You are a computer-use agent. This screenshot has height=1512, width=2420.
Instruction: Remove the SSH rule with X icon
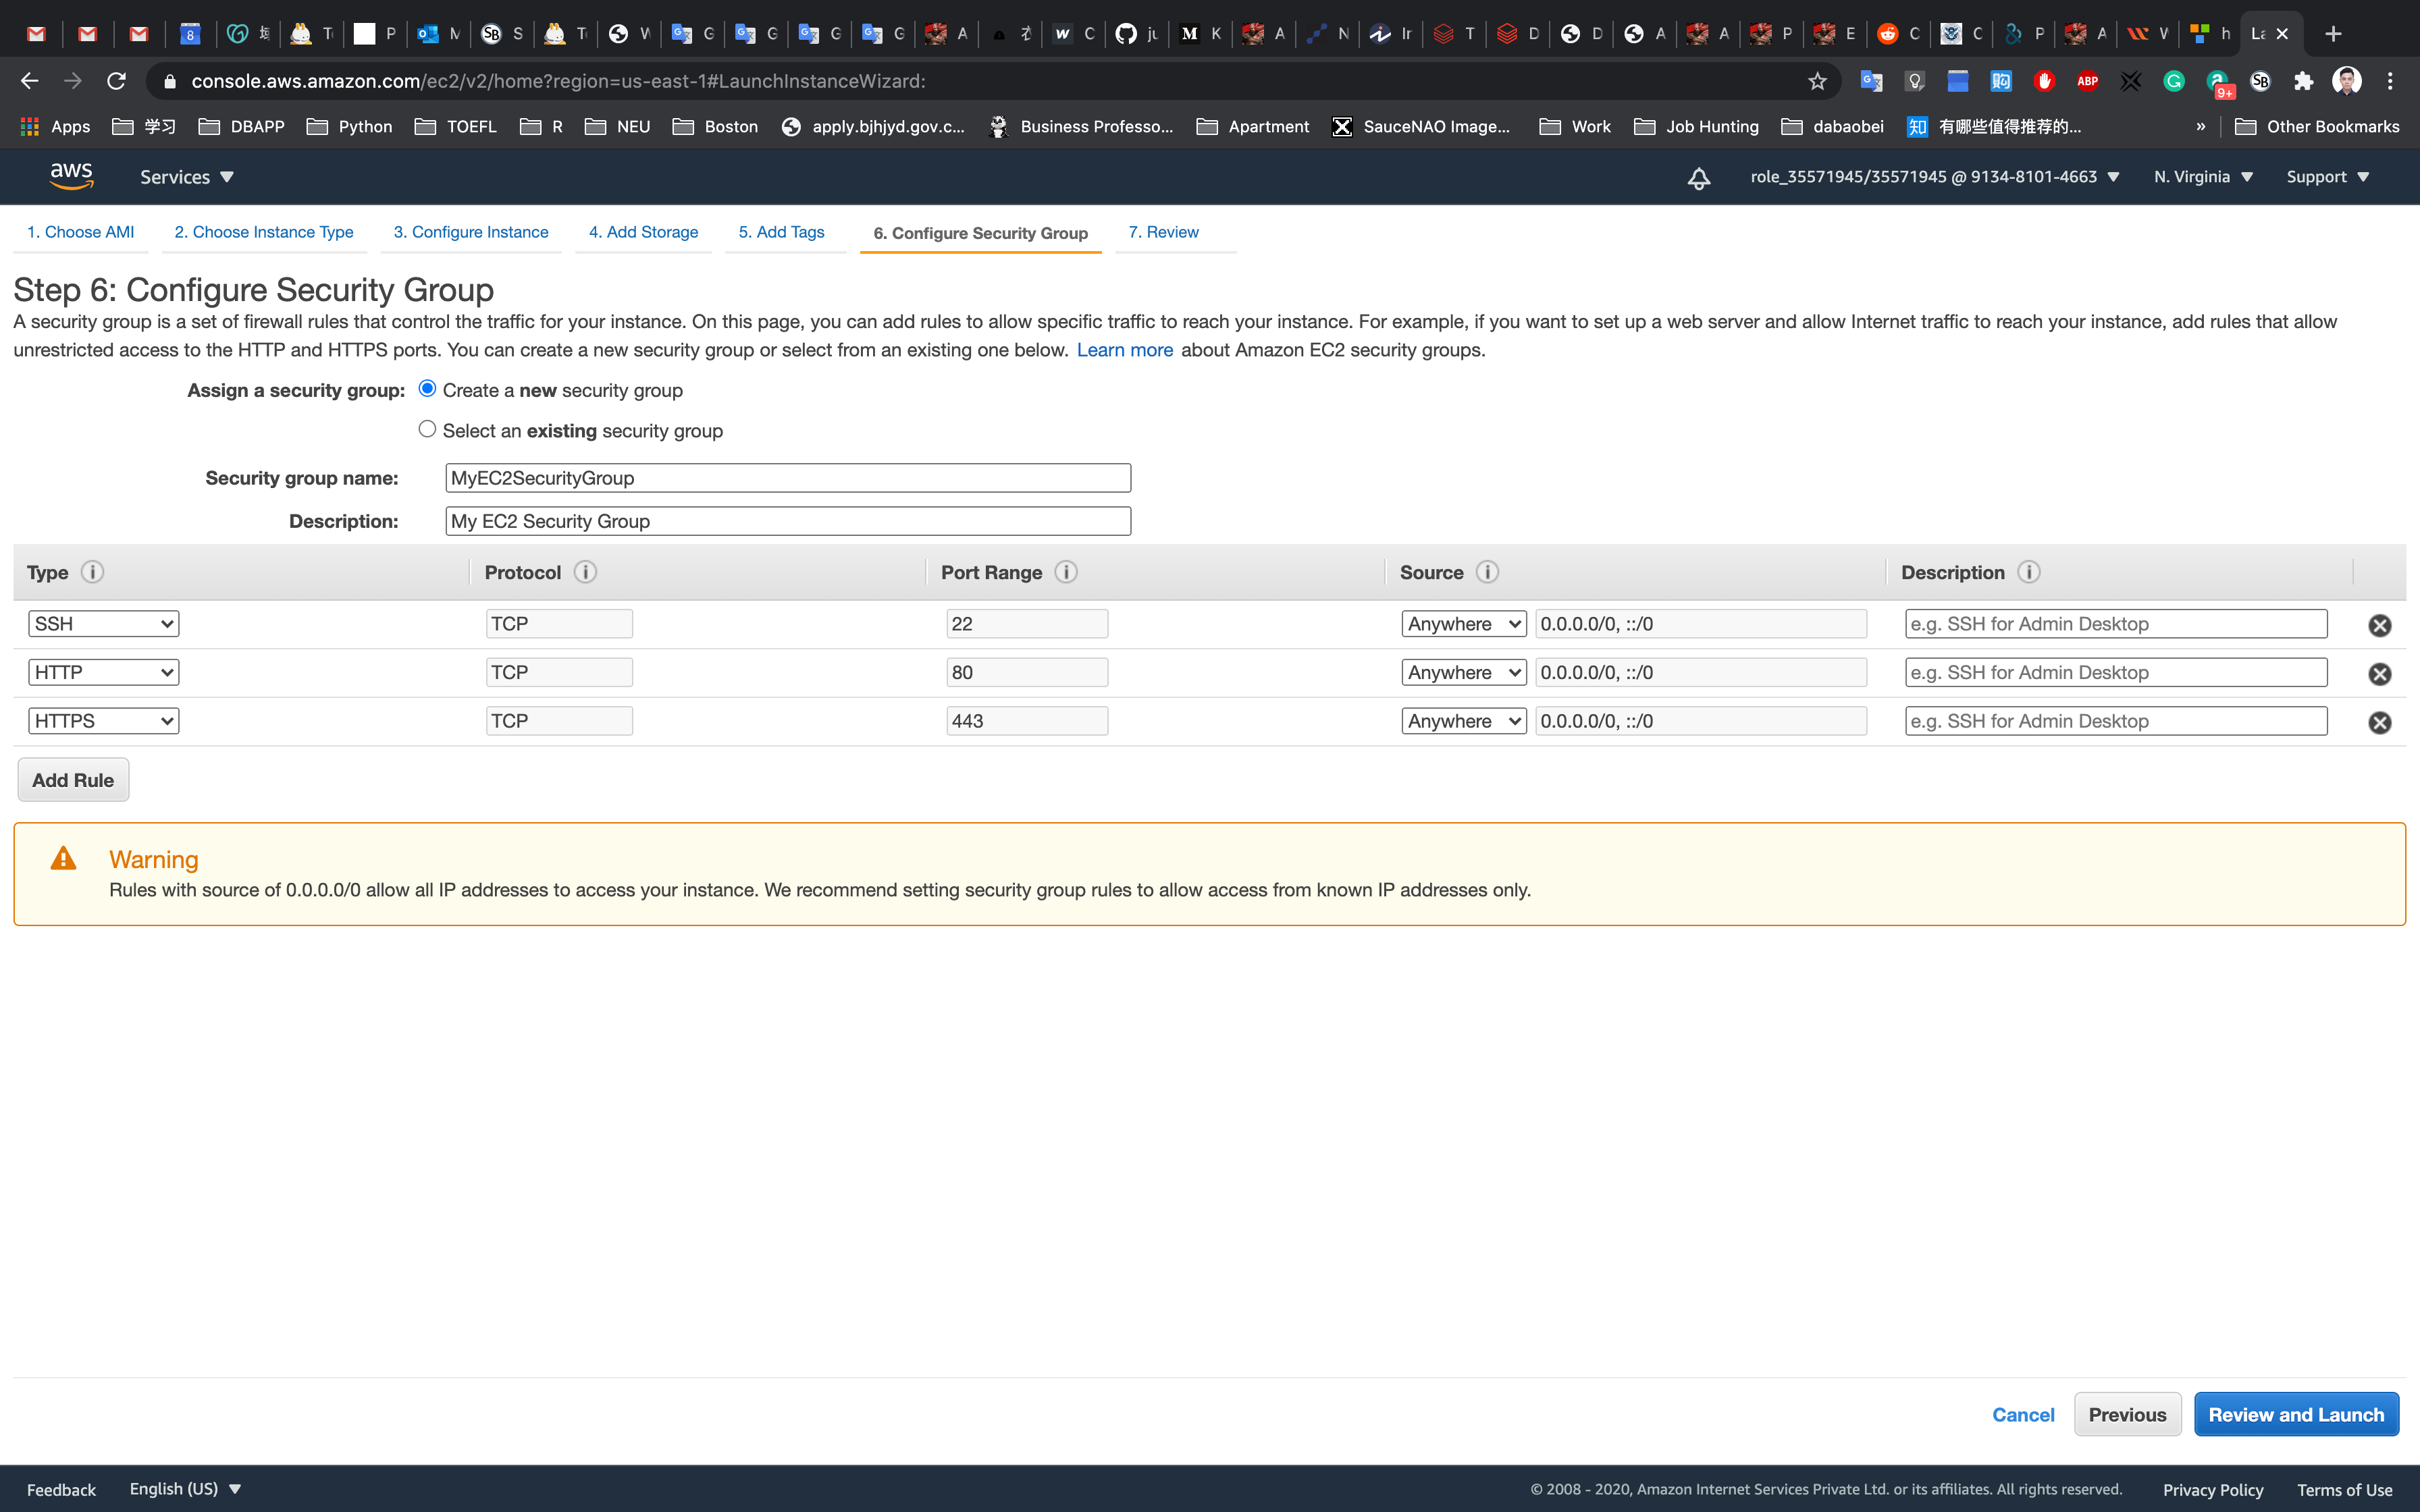click(x=2379, y=625)
